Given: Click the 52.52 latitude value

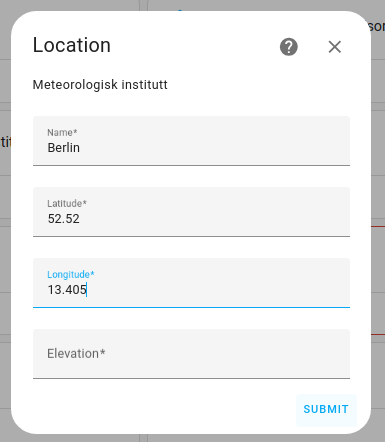Looking at the screenshot, I should tap(64, 219).
